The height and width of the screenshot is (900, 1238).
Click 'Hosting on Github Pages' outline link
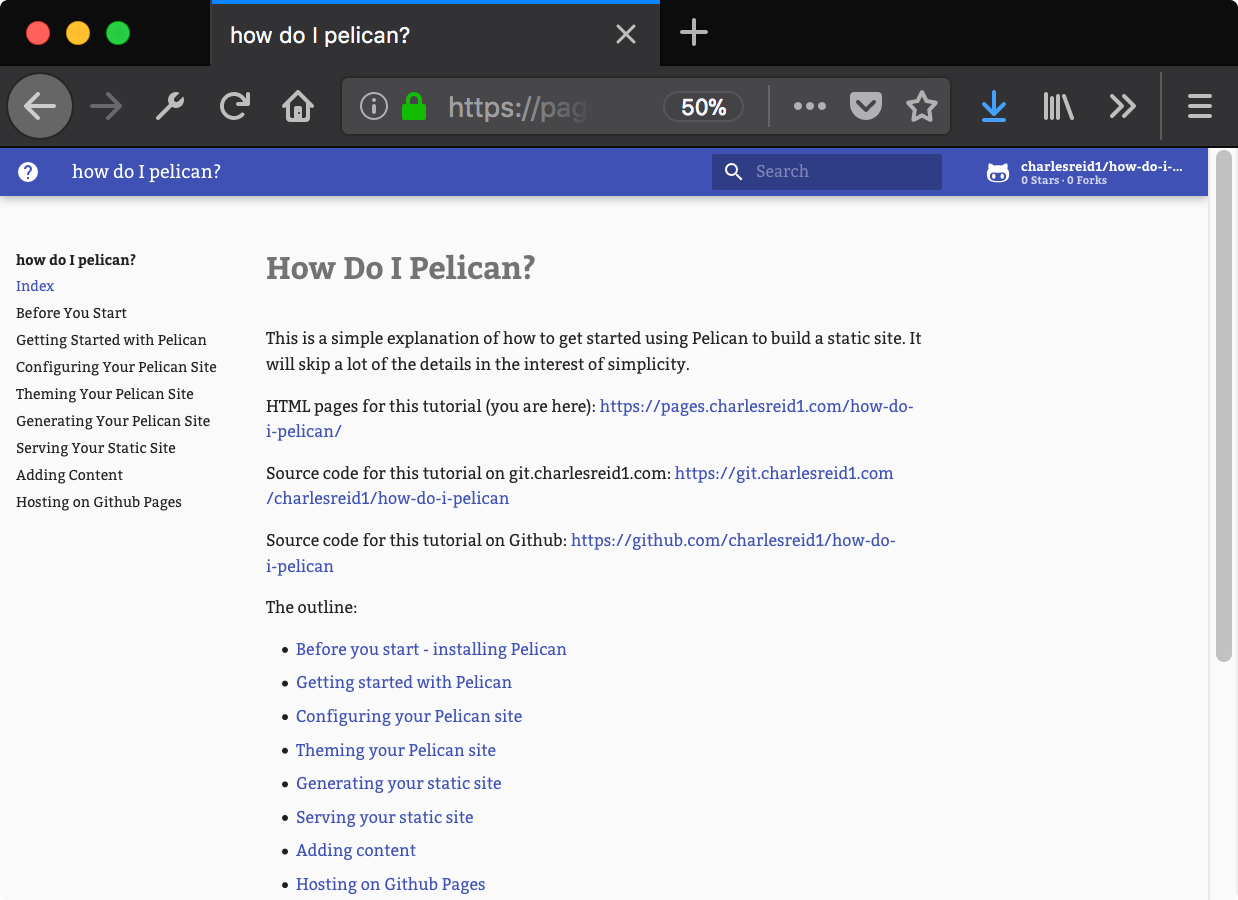click(391, 884)
